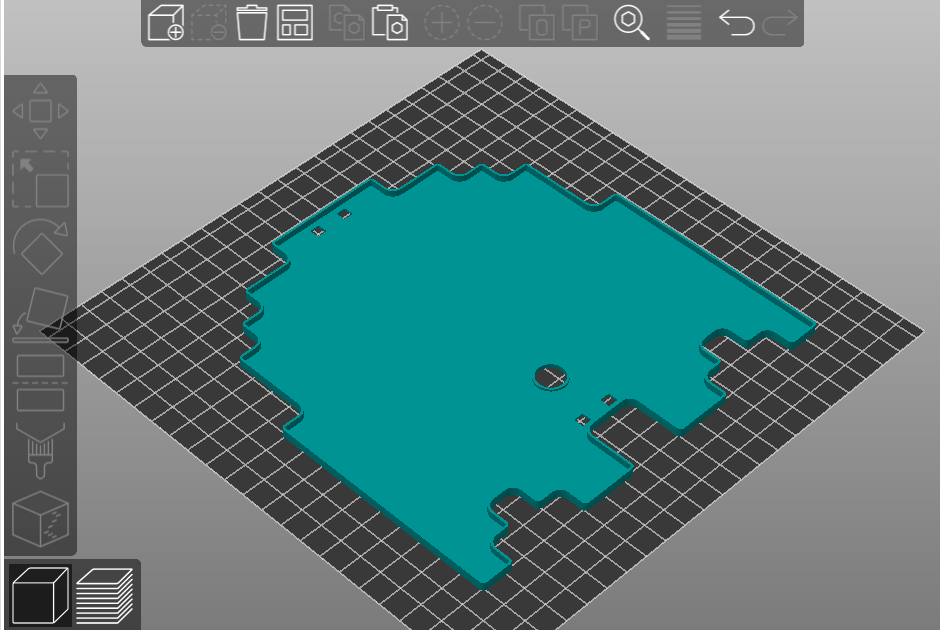The height and width of the screenshot is (630, 940).
Task: Select the Seam painting cube tool
Action: [x=40, y=519]
